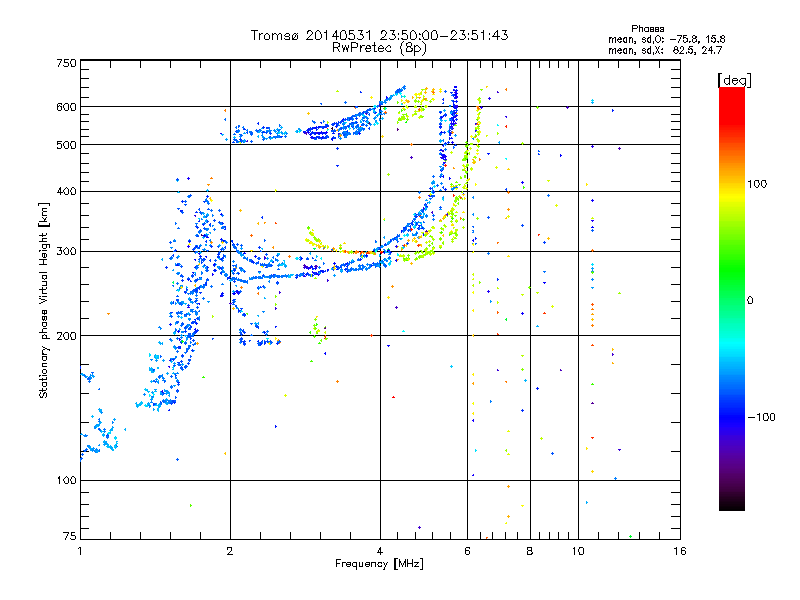
Task: Click the 'RwPretec (8p)' subtitle
Action: pyautogui.click(x=379, y=48)
